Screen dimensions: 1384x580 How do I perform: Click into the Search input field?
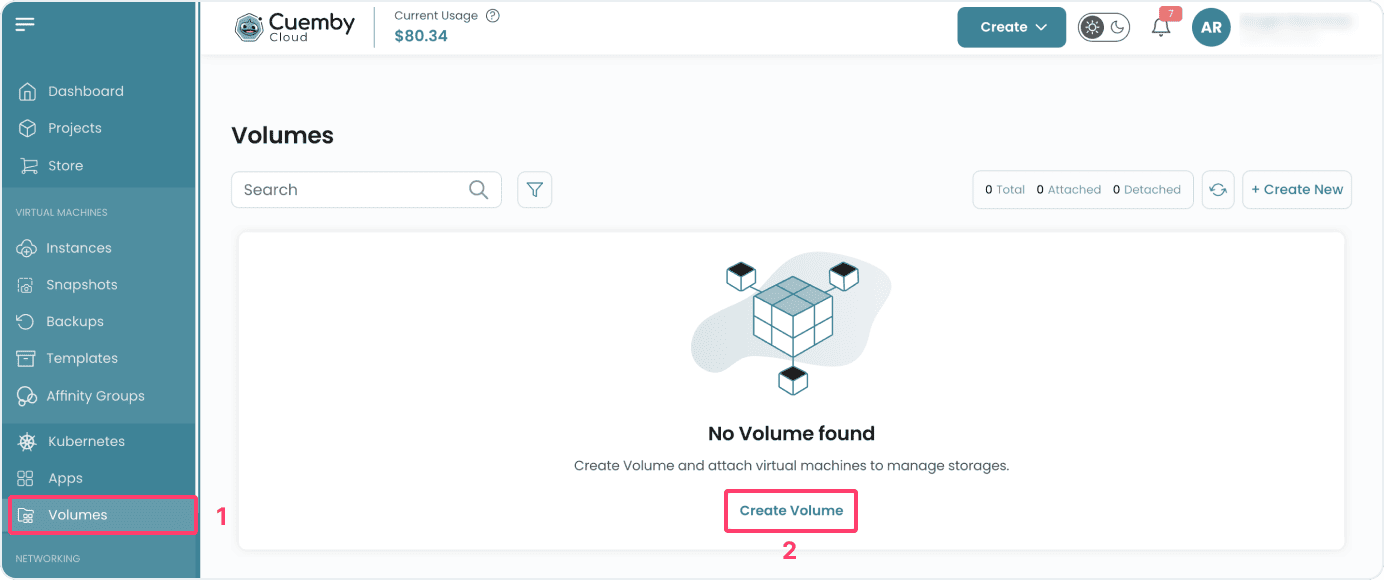pos(350,190)
